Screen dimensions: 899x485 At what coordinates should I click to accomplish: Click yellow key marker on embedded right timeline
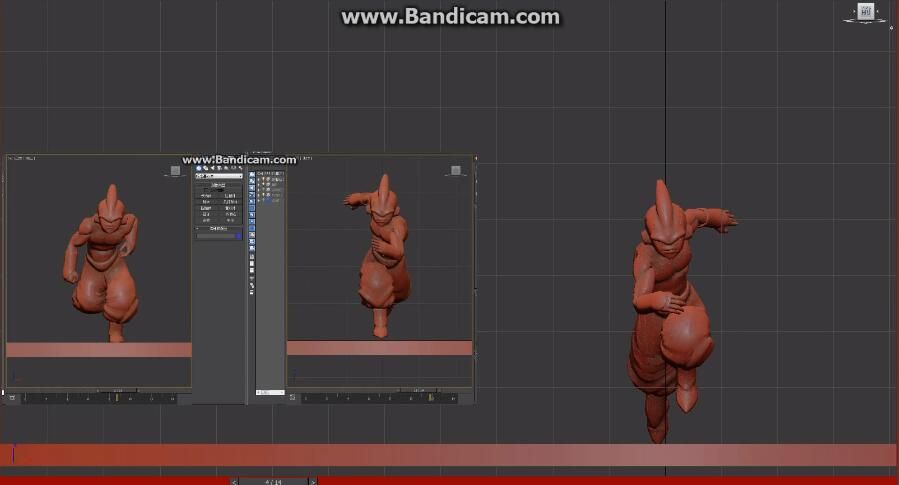point(431,397)
